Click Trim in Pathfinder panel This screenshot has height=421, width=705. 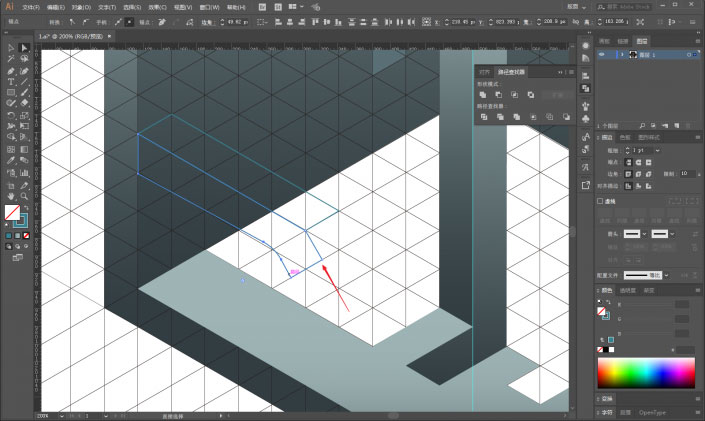pyautogui.click(x=500, y=117)
